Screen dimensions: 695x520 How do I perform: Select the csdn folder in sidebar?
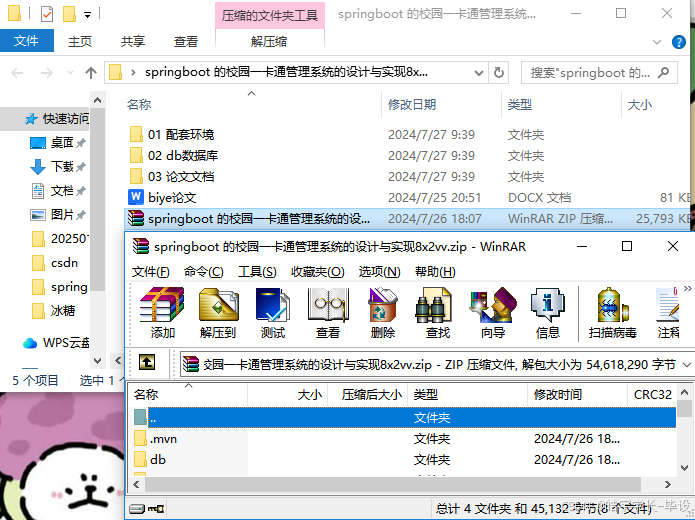pos(55,262)
